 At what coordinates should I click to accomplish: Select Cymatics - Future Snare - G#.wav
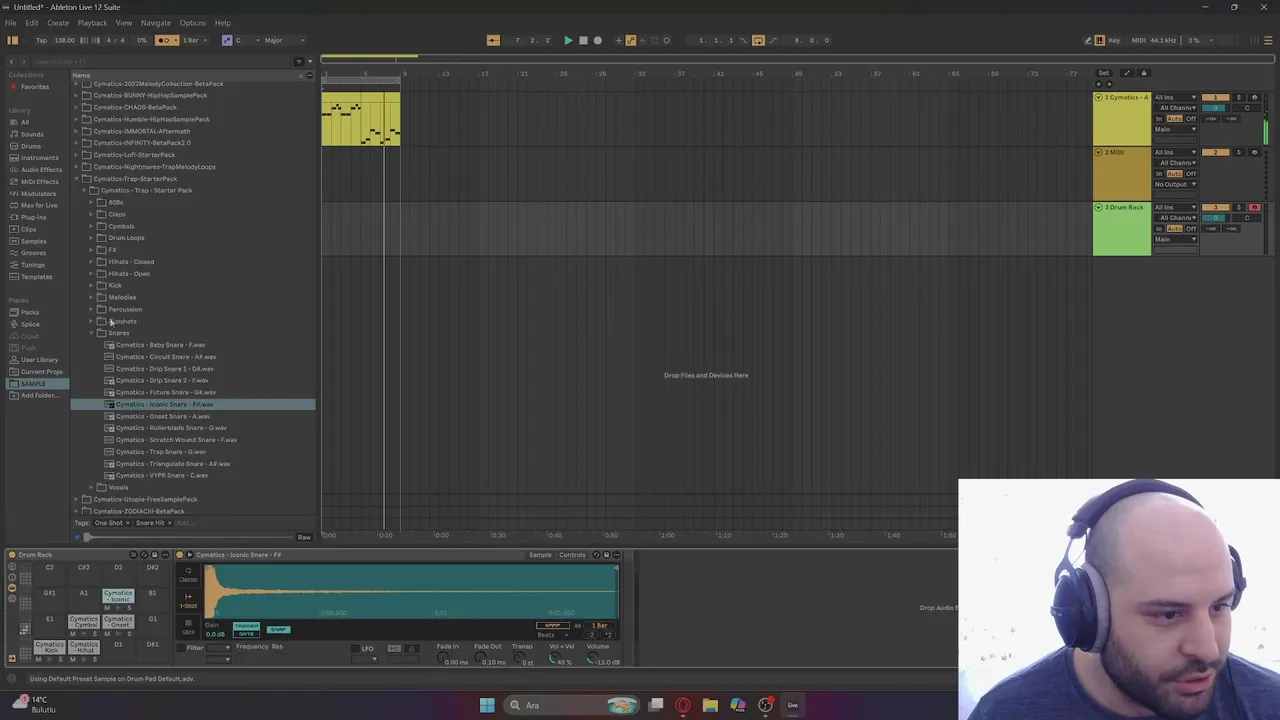(165, 392)
